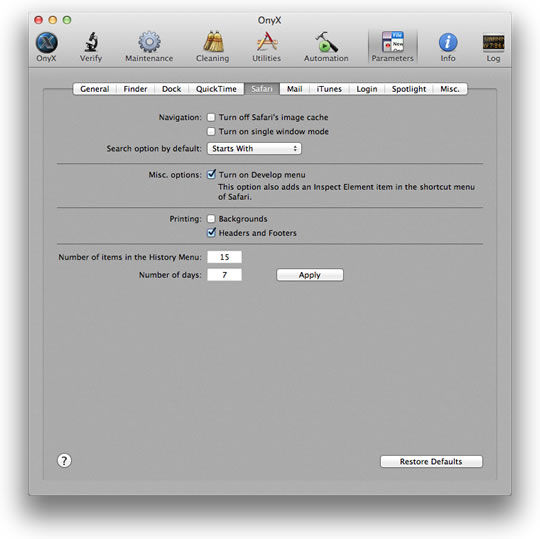Zoom OnyX window with green button
This screenshot has height=539, width=540.
pos(67,20)
